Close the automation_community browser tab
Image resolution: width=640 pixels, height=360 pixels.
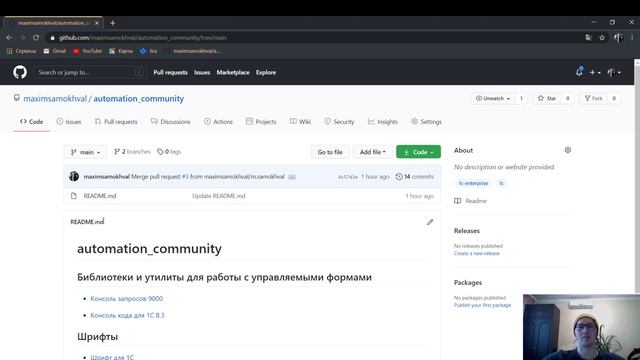(x=97, y=23)
